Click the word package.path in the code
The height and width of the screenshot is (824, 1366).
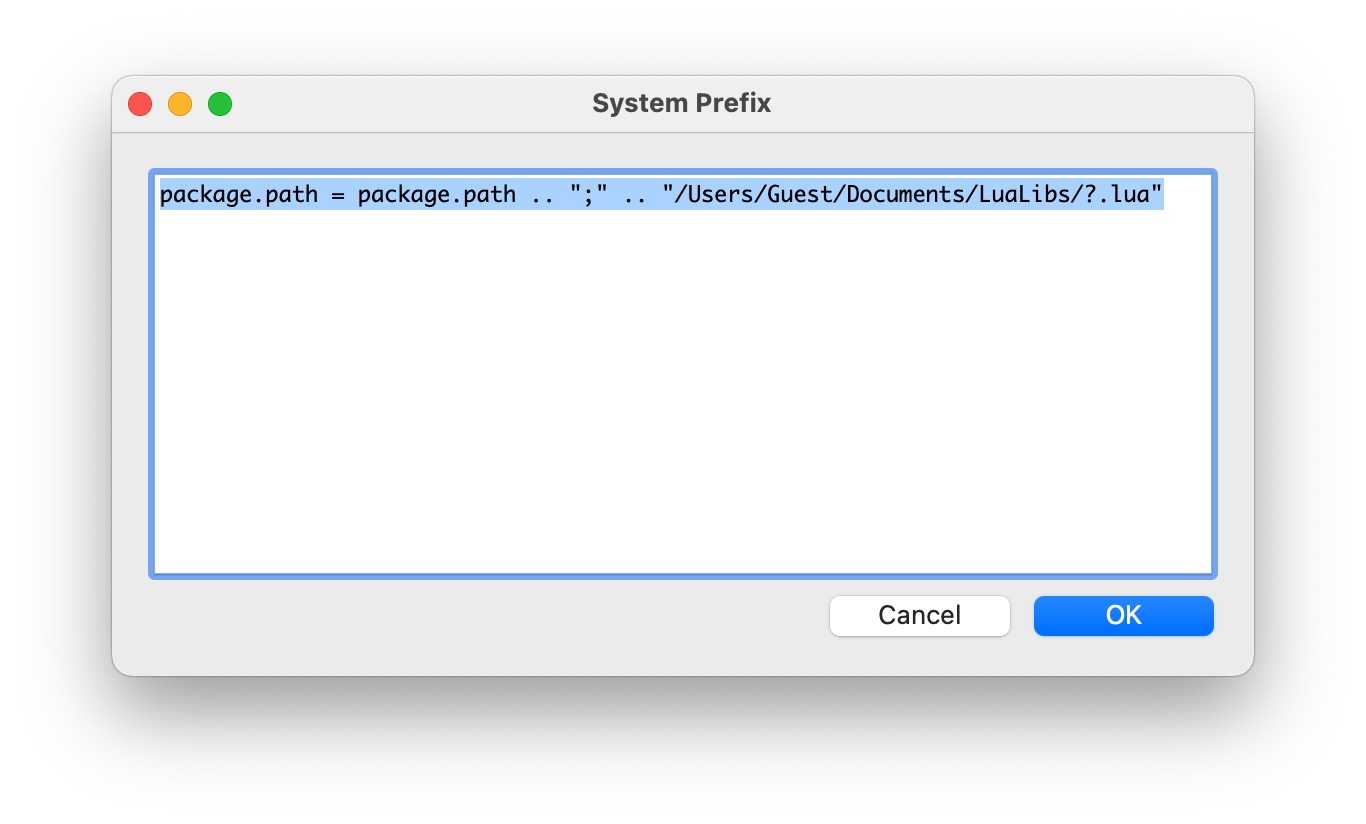[x=237, y=194]
